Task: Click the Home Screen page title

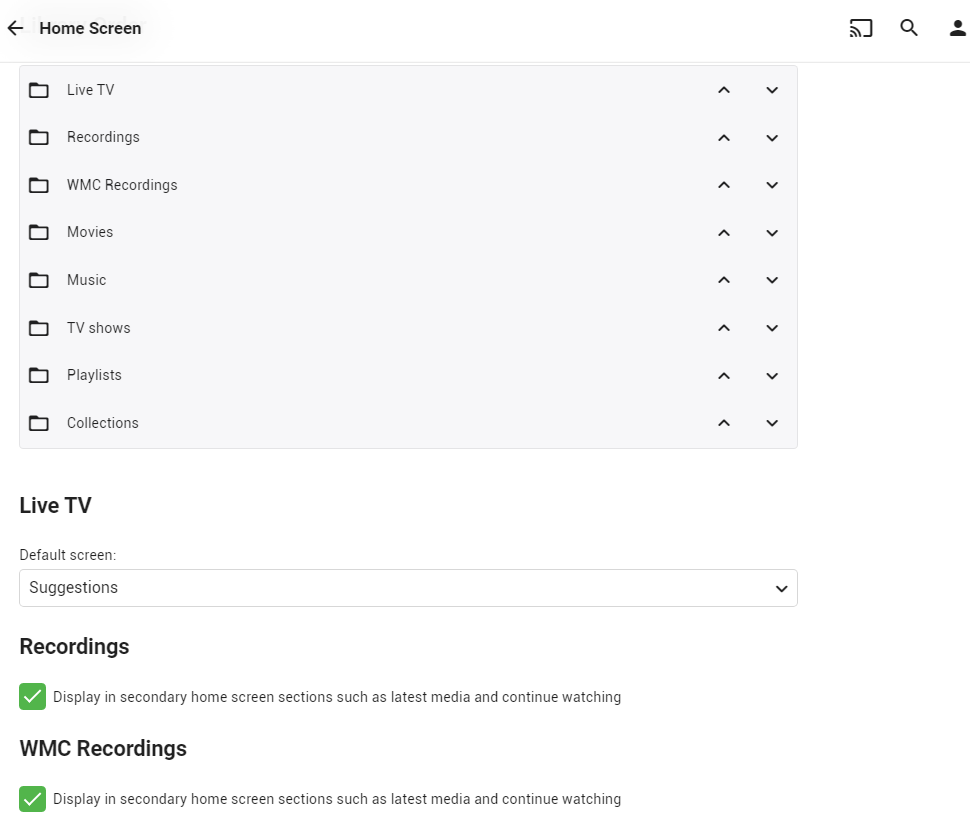Action: pos(90,28)
